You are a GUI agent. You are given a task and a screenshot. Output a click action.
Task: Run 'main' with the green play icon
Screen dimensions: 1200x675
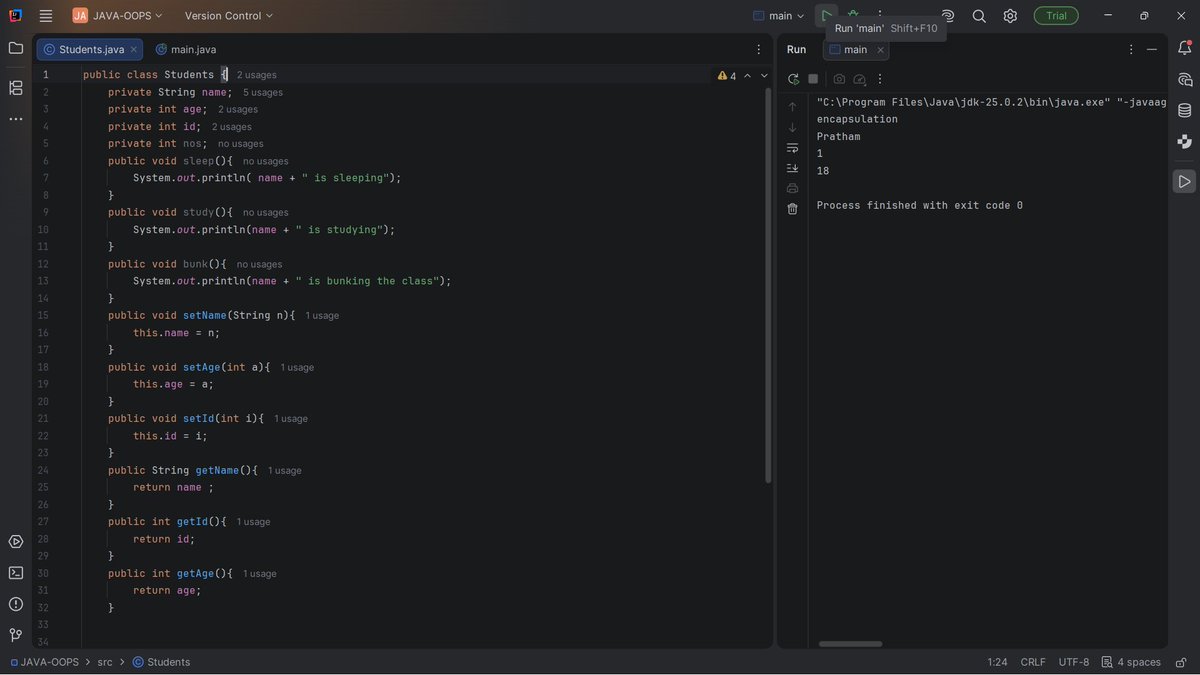[x=826, y=16]
